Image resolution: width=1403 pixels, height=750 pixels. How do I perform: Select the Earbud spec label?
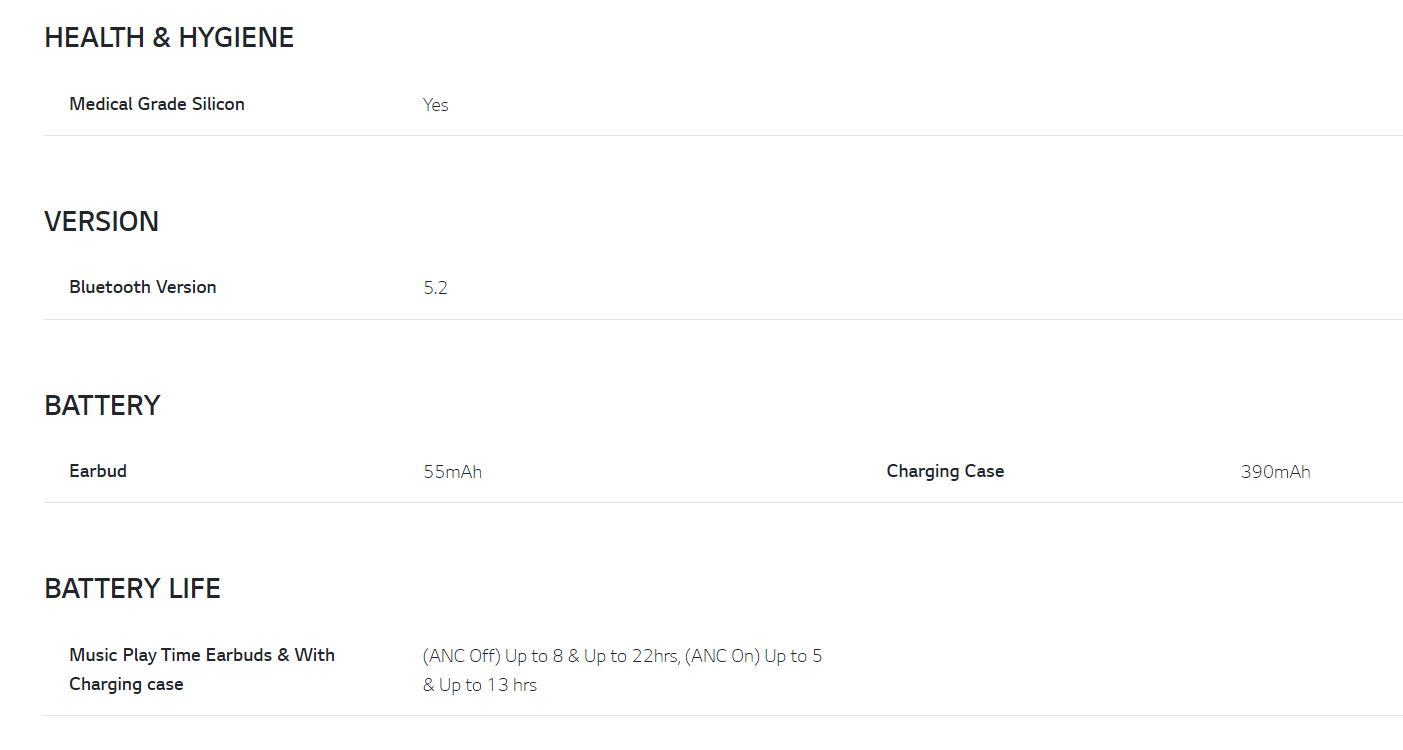[98, 471]
